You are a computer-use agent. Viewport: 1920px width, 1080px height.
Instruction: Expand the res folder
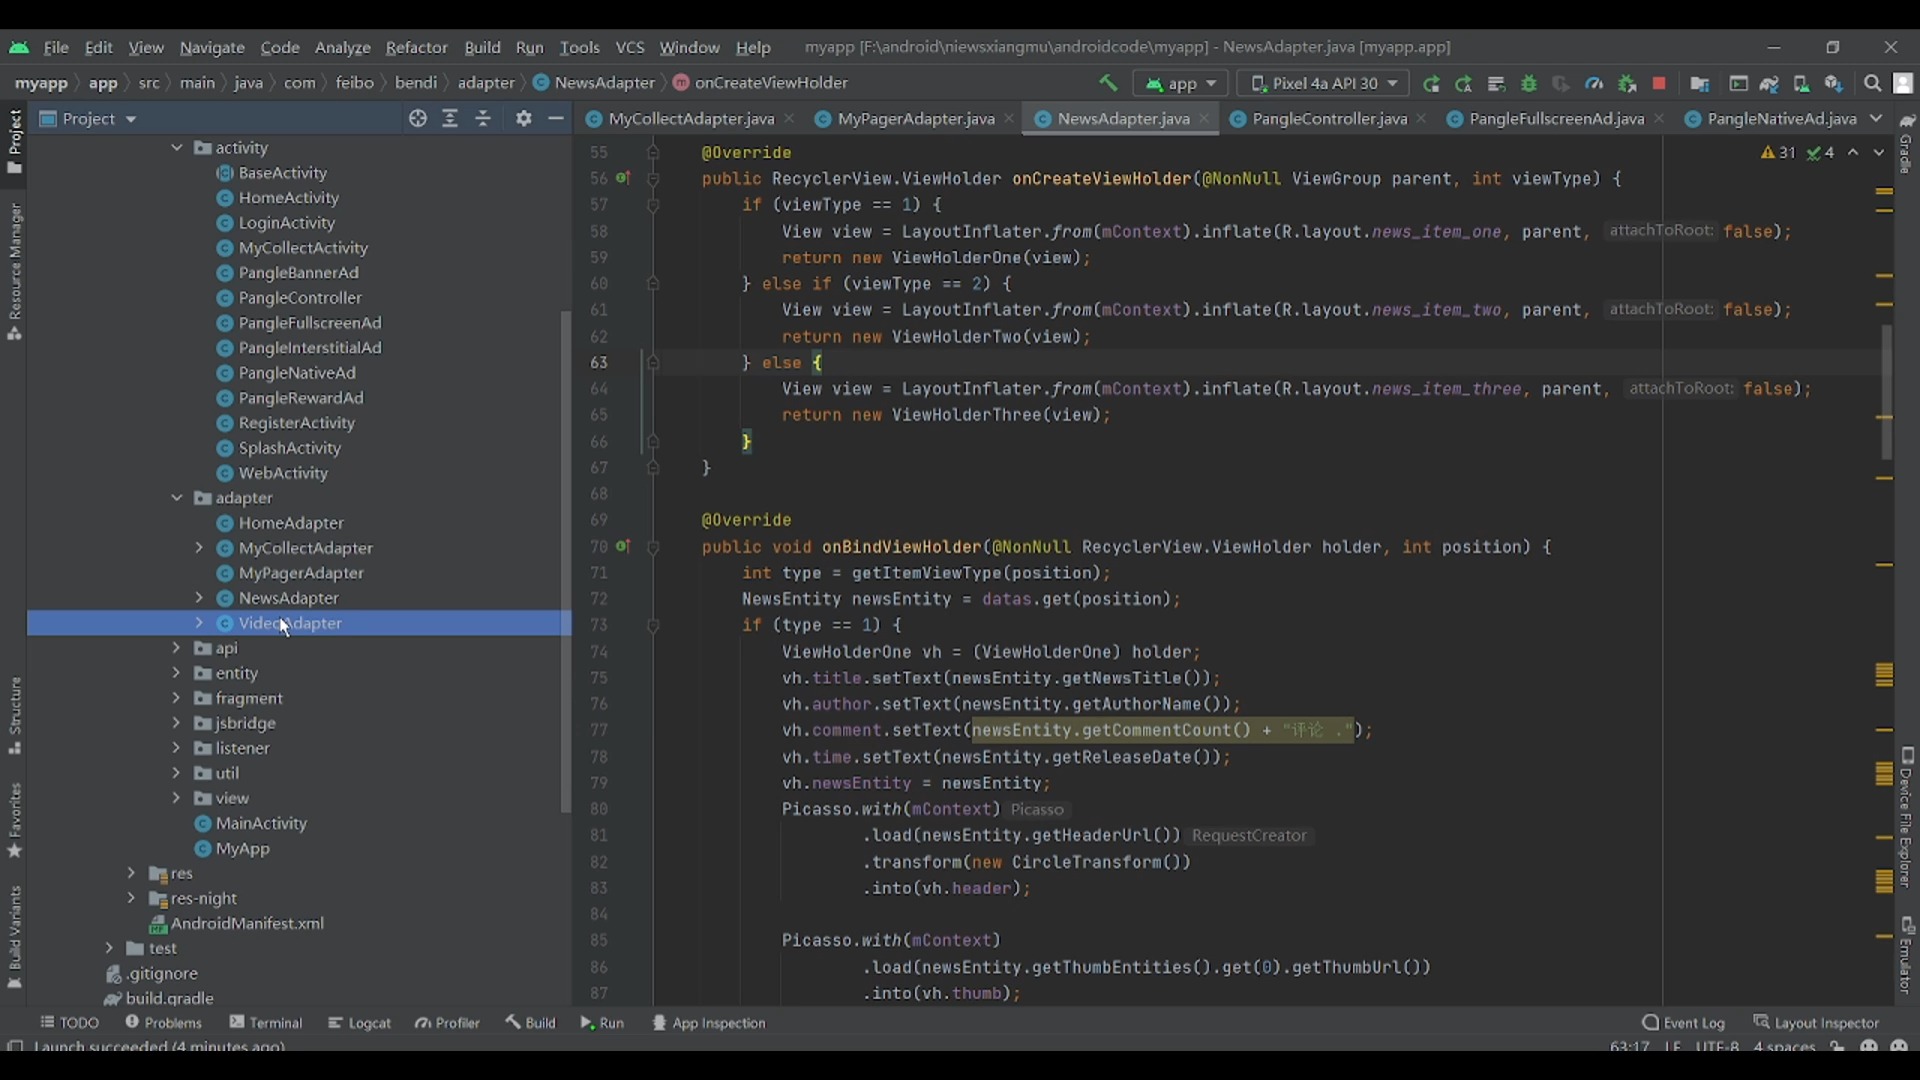click(131, 873)
